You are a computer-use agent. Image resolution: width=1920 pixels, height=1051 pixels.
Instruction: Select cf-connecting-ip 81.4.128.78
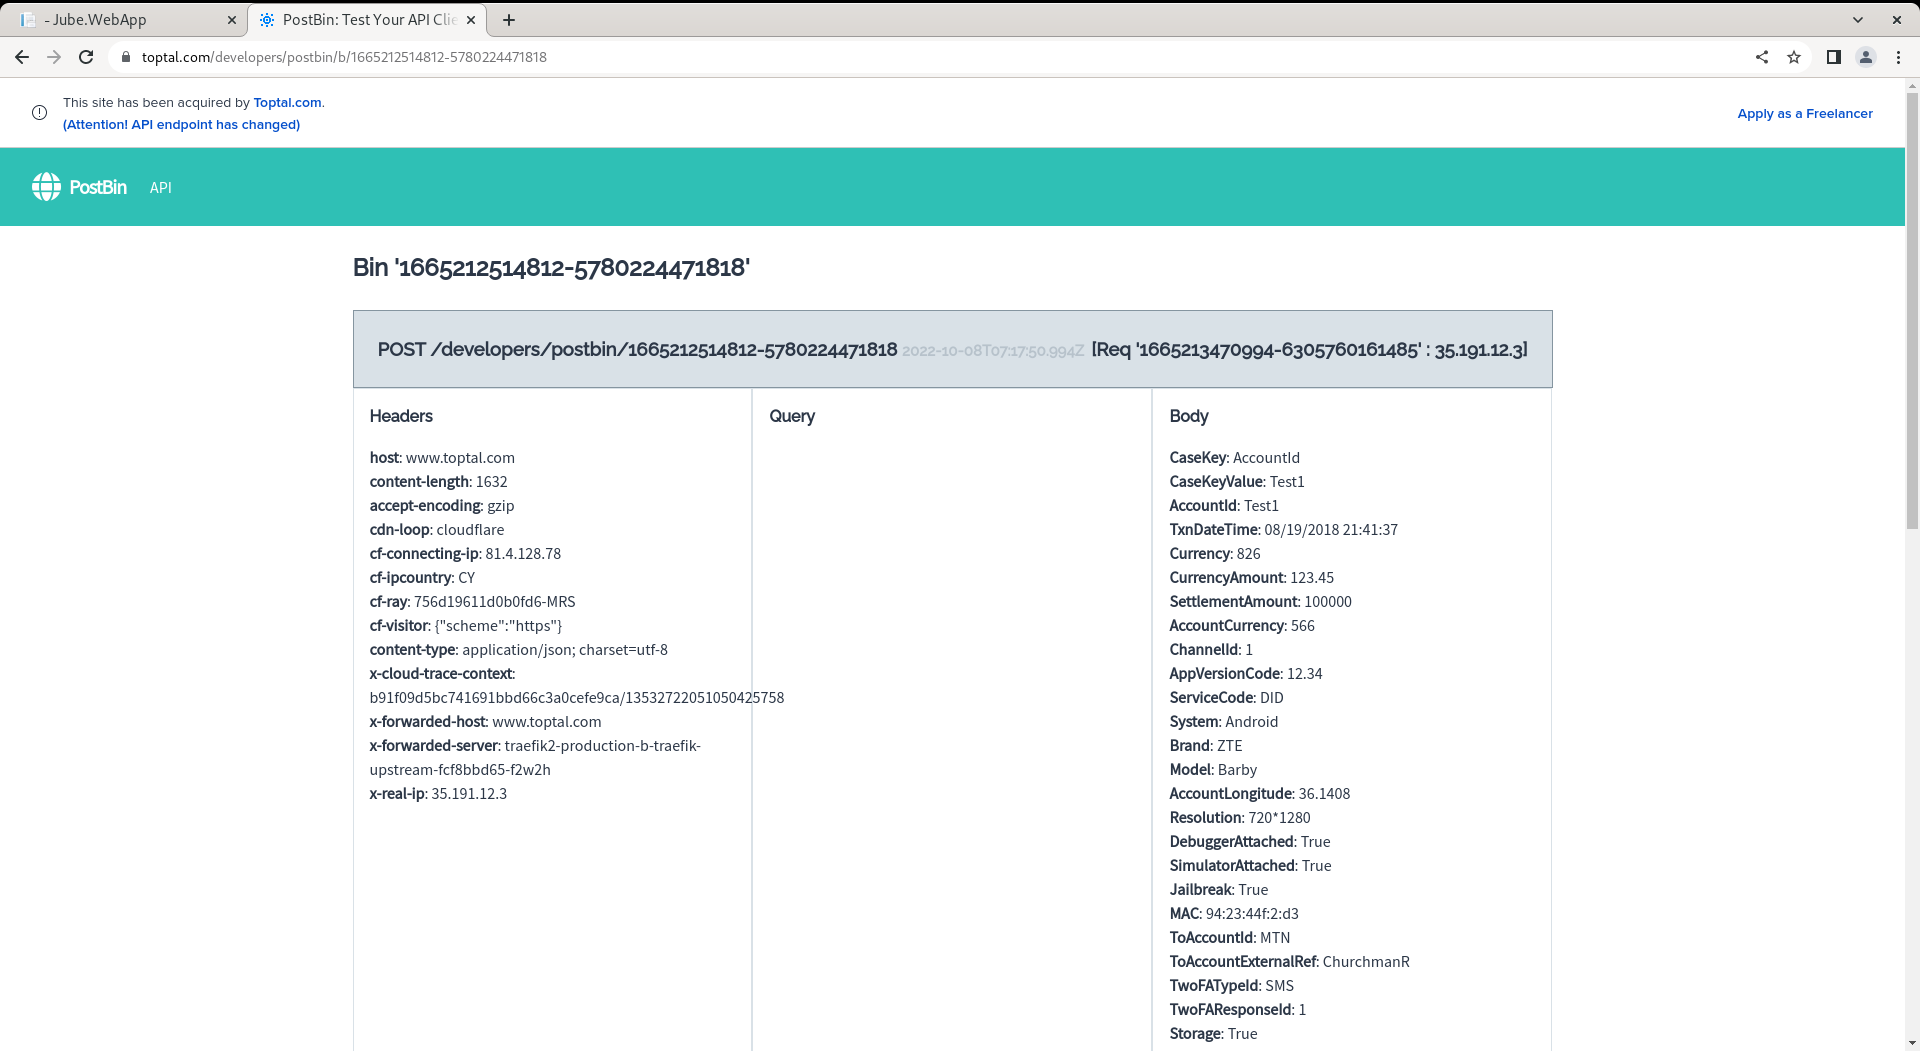pos(465,553)
